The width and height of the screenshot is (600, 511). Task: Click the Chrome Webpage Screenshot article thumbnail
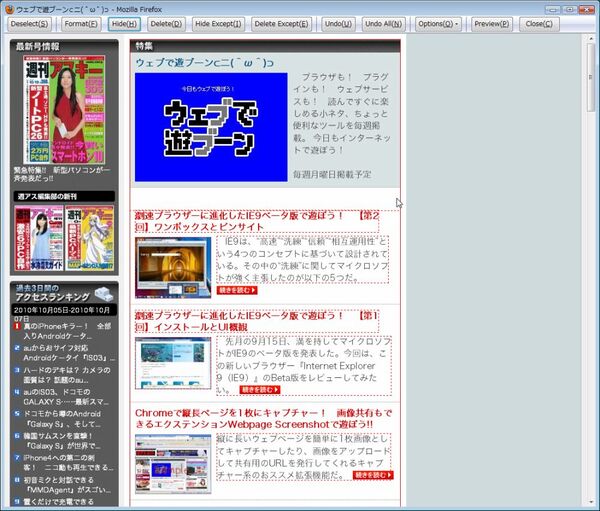point(173,464)
